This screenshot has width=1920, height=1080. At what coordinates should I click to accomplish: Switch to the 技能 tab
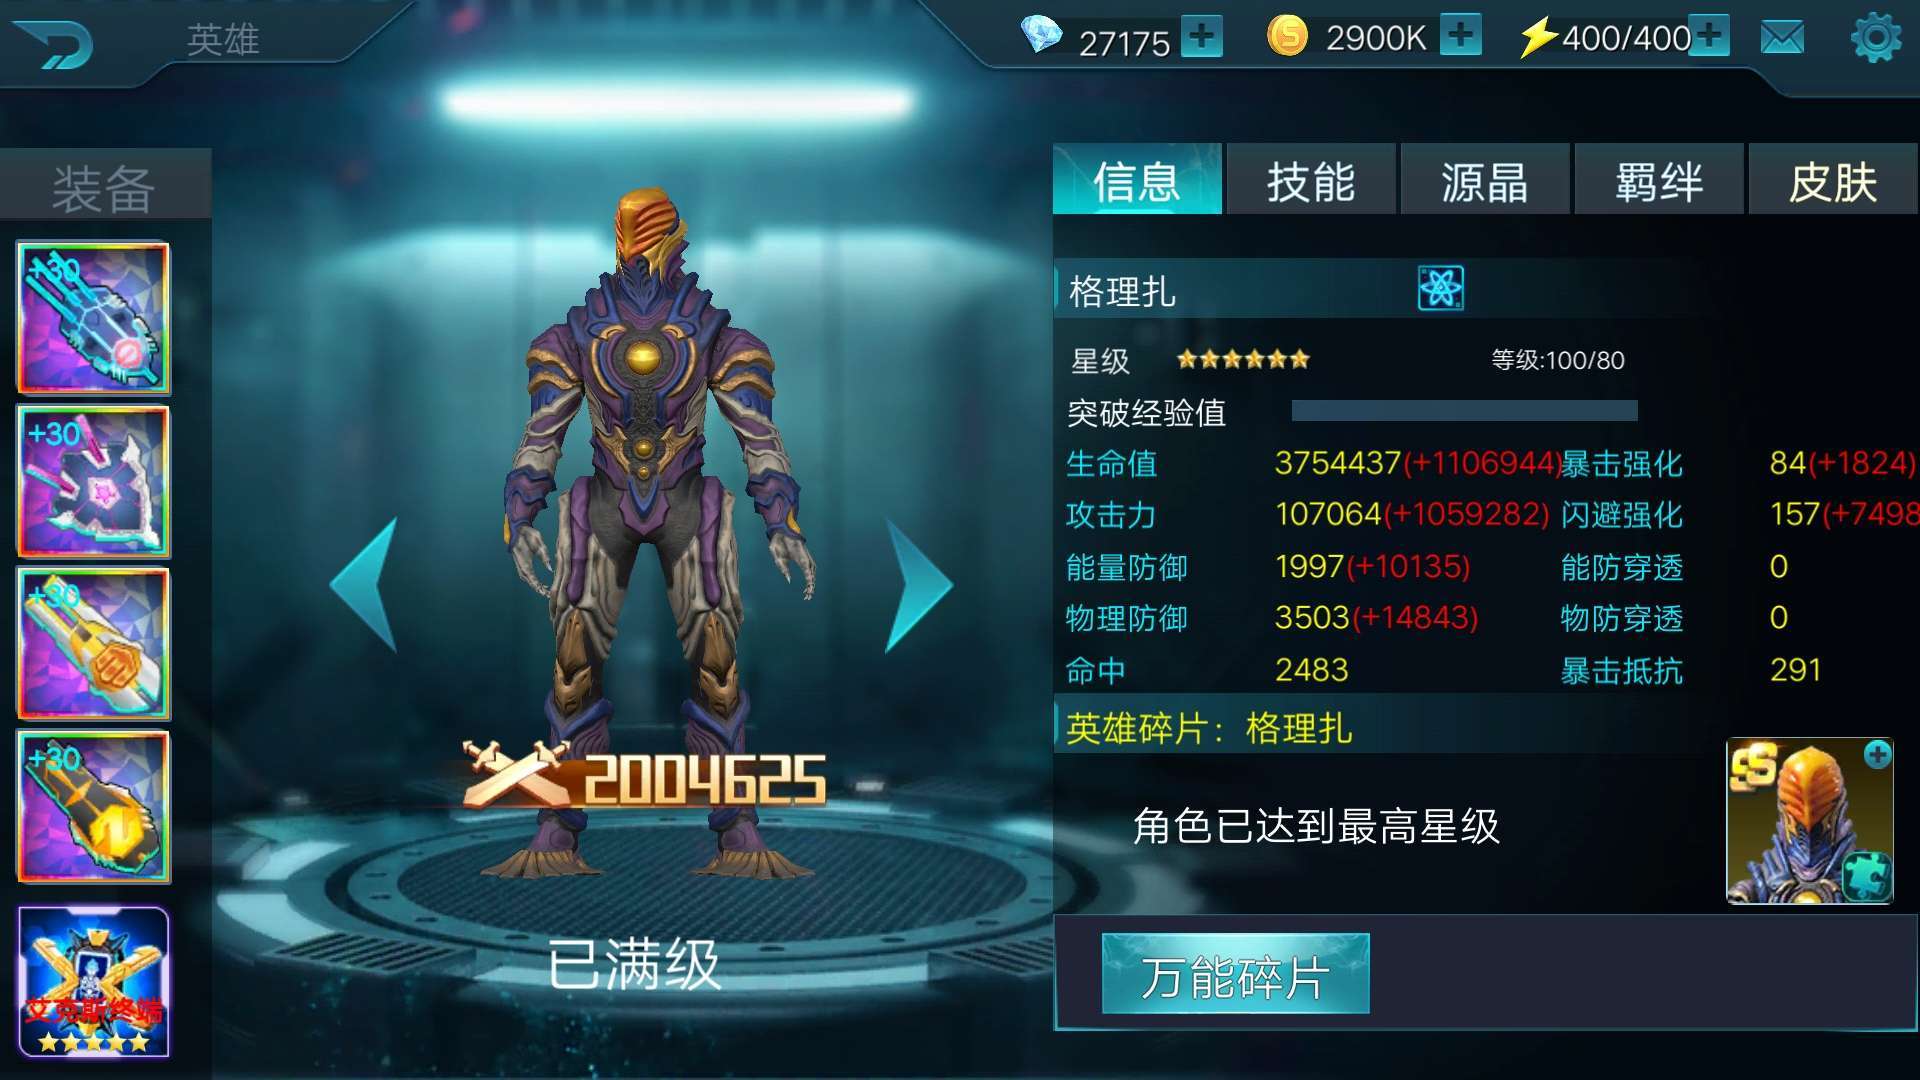tap(1311, 180)
